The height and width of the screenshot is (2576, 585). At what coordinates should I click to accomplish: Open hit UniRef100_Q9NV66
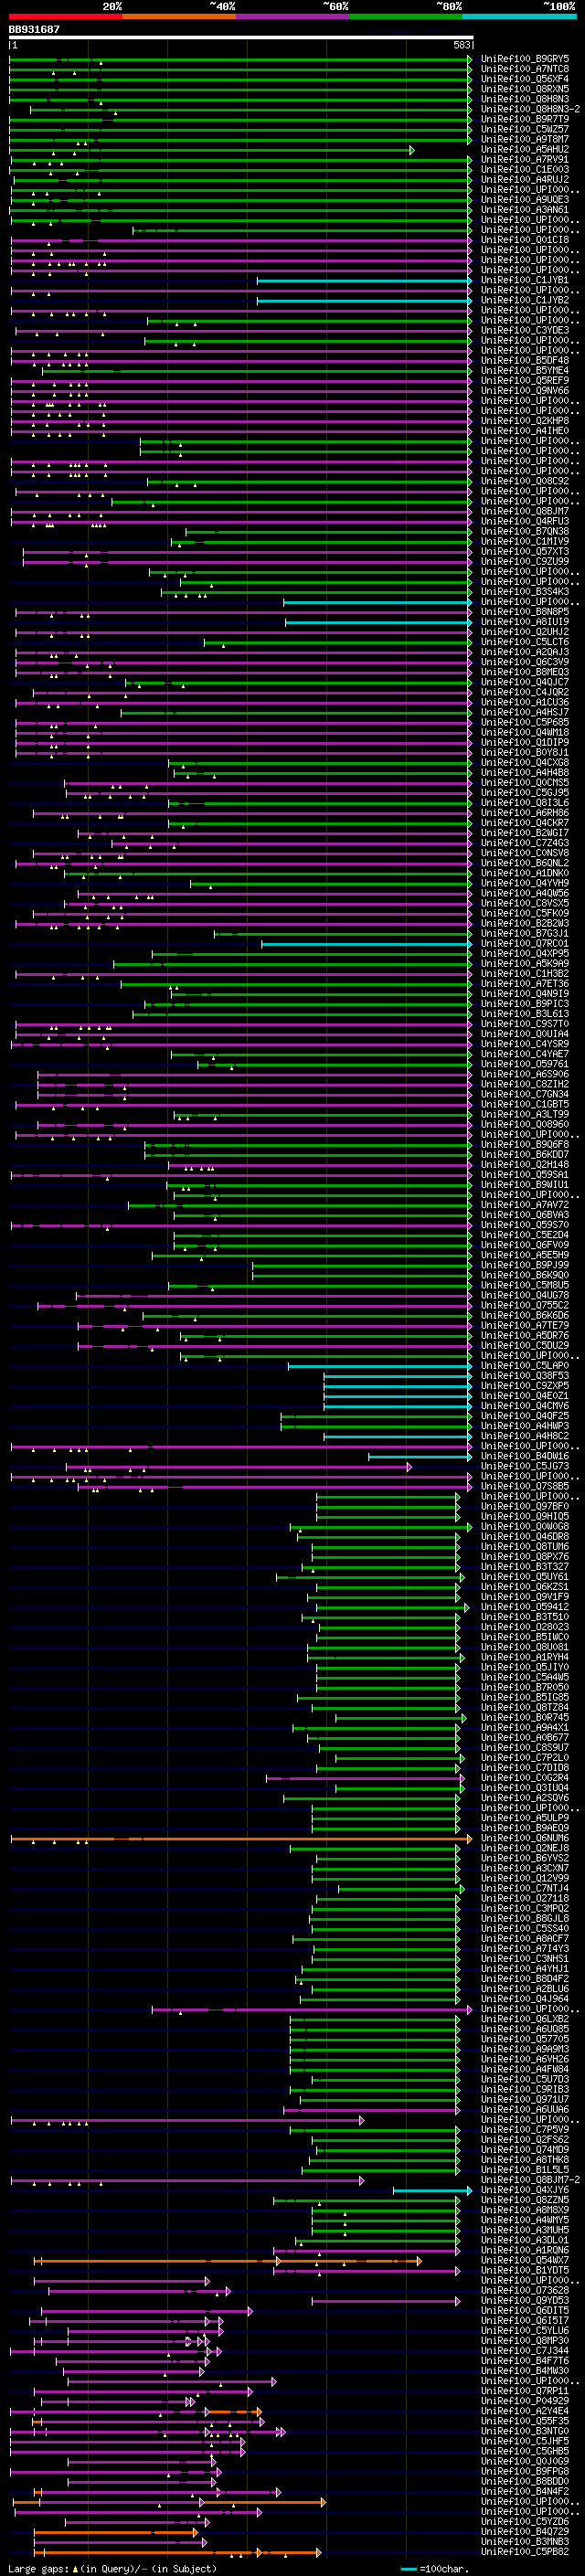[525, 390]
